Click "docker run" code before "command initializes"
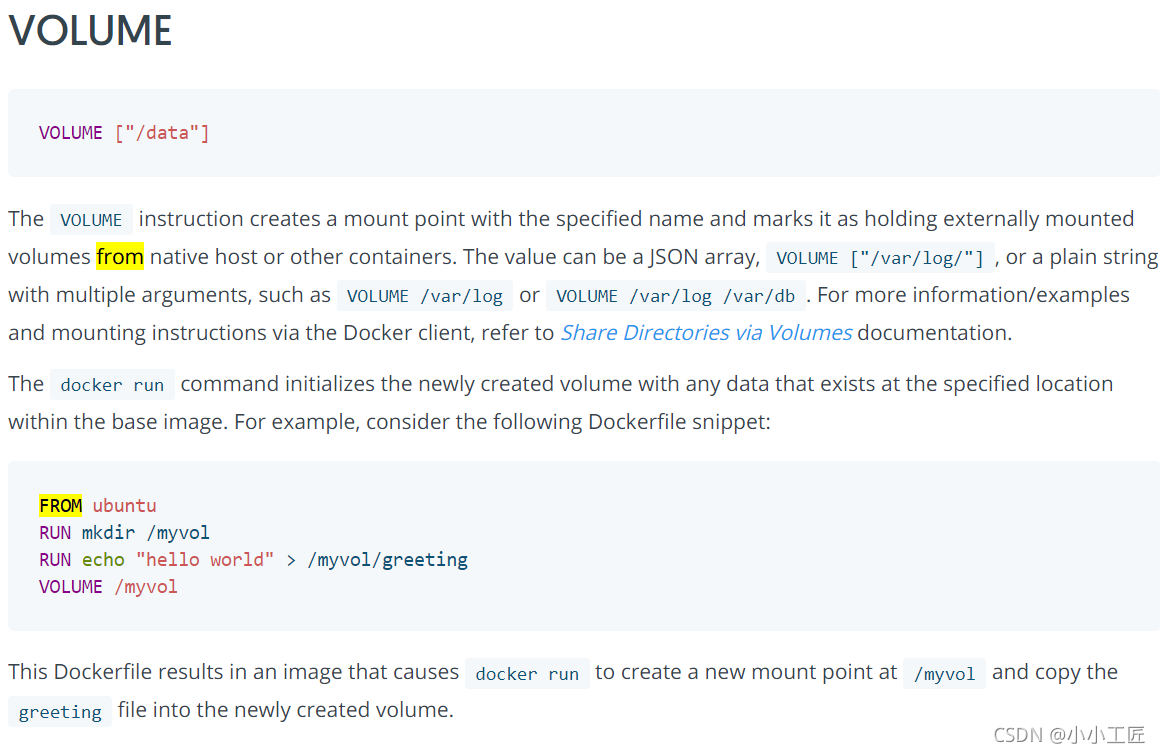The height and width of the screenshot is (753, 1160). (112, 385)
